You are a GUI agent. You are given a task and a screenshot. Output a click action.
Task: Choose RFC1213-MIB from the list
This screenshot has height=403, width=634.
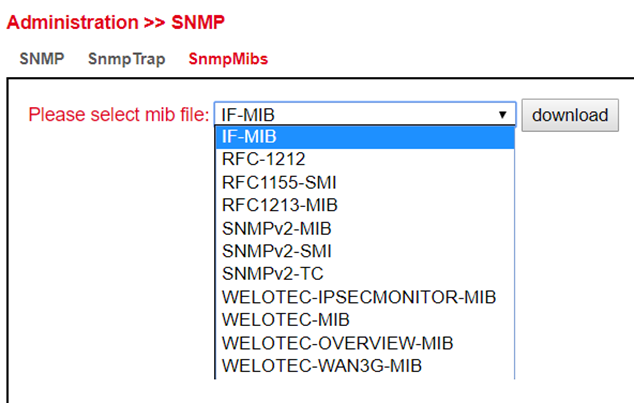pyautogui.click(x=280, y=204)
